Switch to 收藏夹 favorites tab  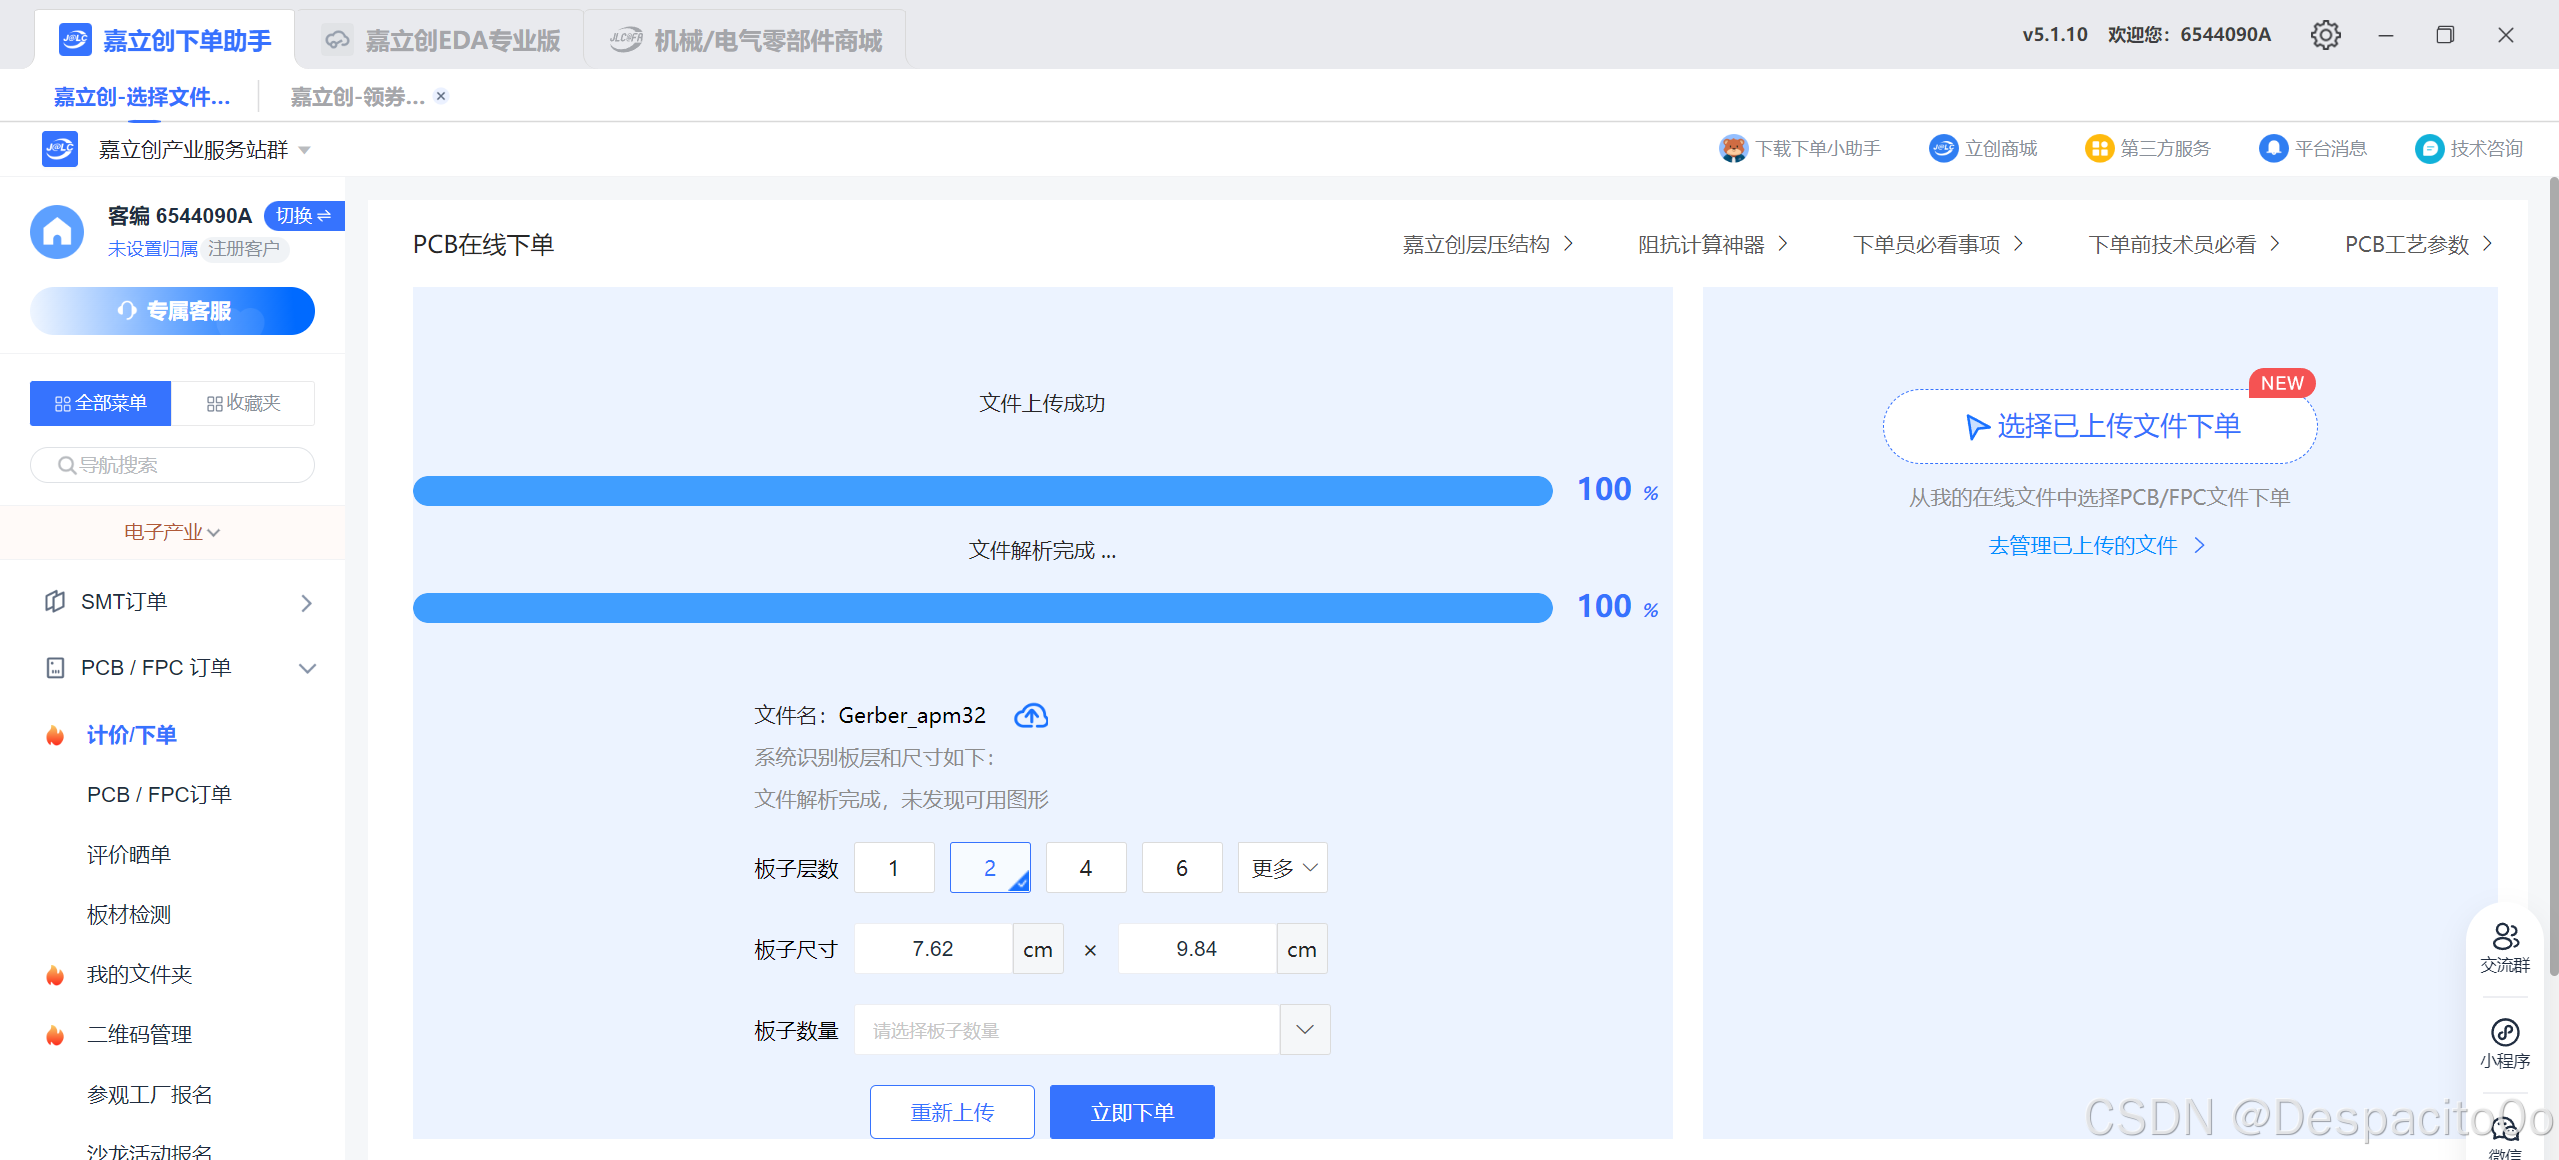point(243,403)
